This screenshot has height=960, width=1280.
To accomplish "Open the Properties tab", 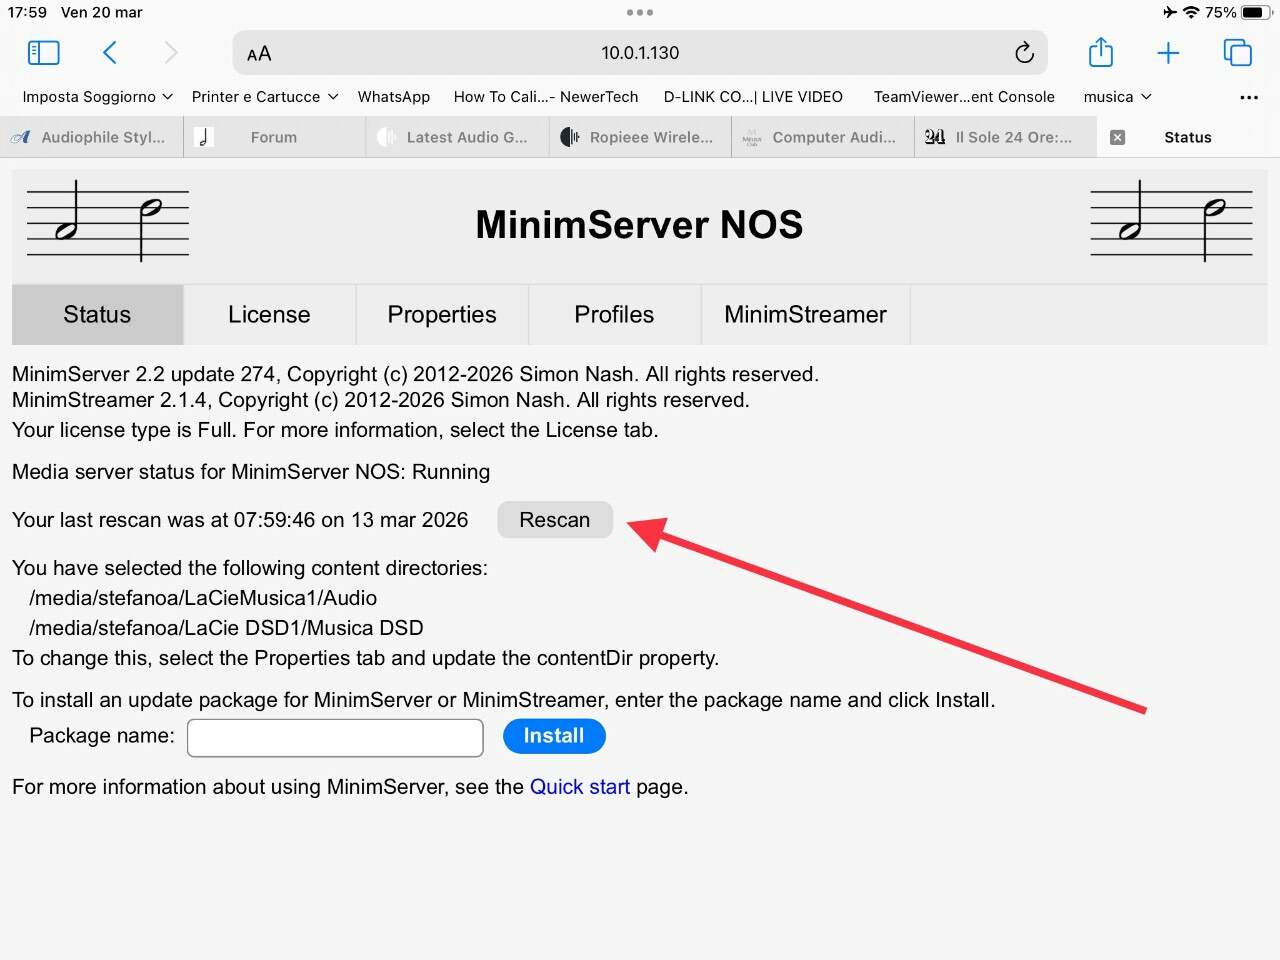I will [441, 315].
